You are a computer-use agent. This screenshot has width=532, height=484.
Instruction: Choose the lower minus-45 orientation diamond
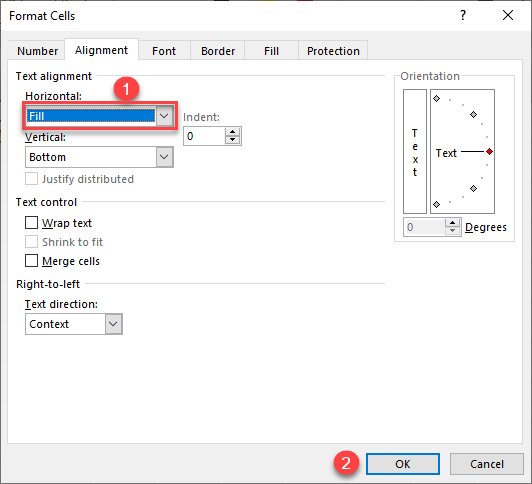[x=474, y=189]
